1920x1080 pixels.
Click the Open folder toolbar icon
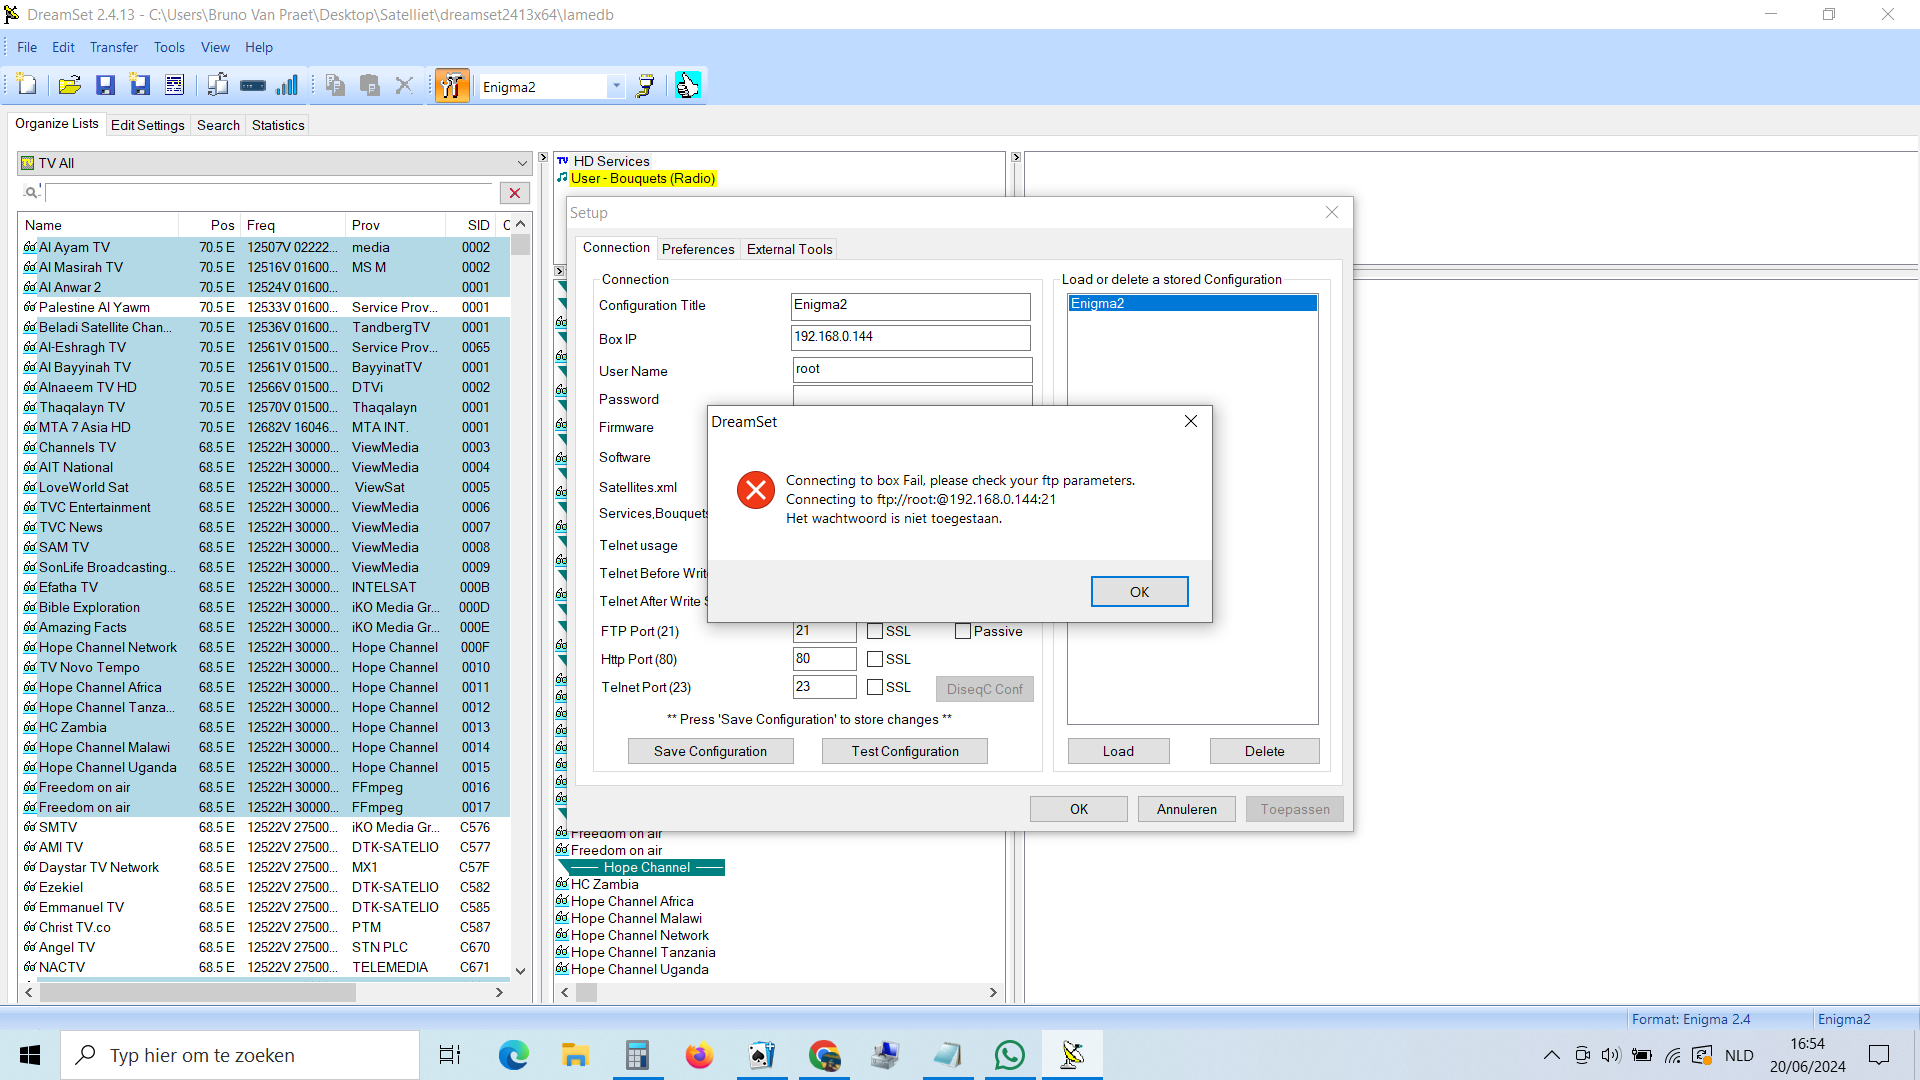click(x=69, y=86)
